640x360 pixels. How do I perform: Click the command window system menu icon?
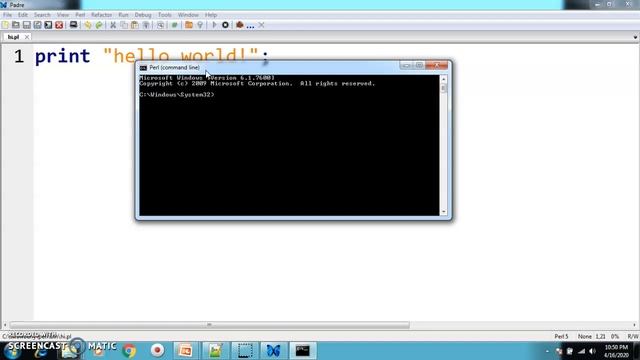(x=143, y=67)
